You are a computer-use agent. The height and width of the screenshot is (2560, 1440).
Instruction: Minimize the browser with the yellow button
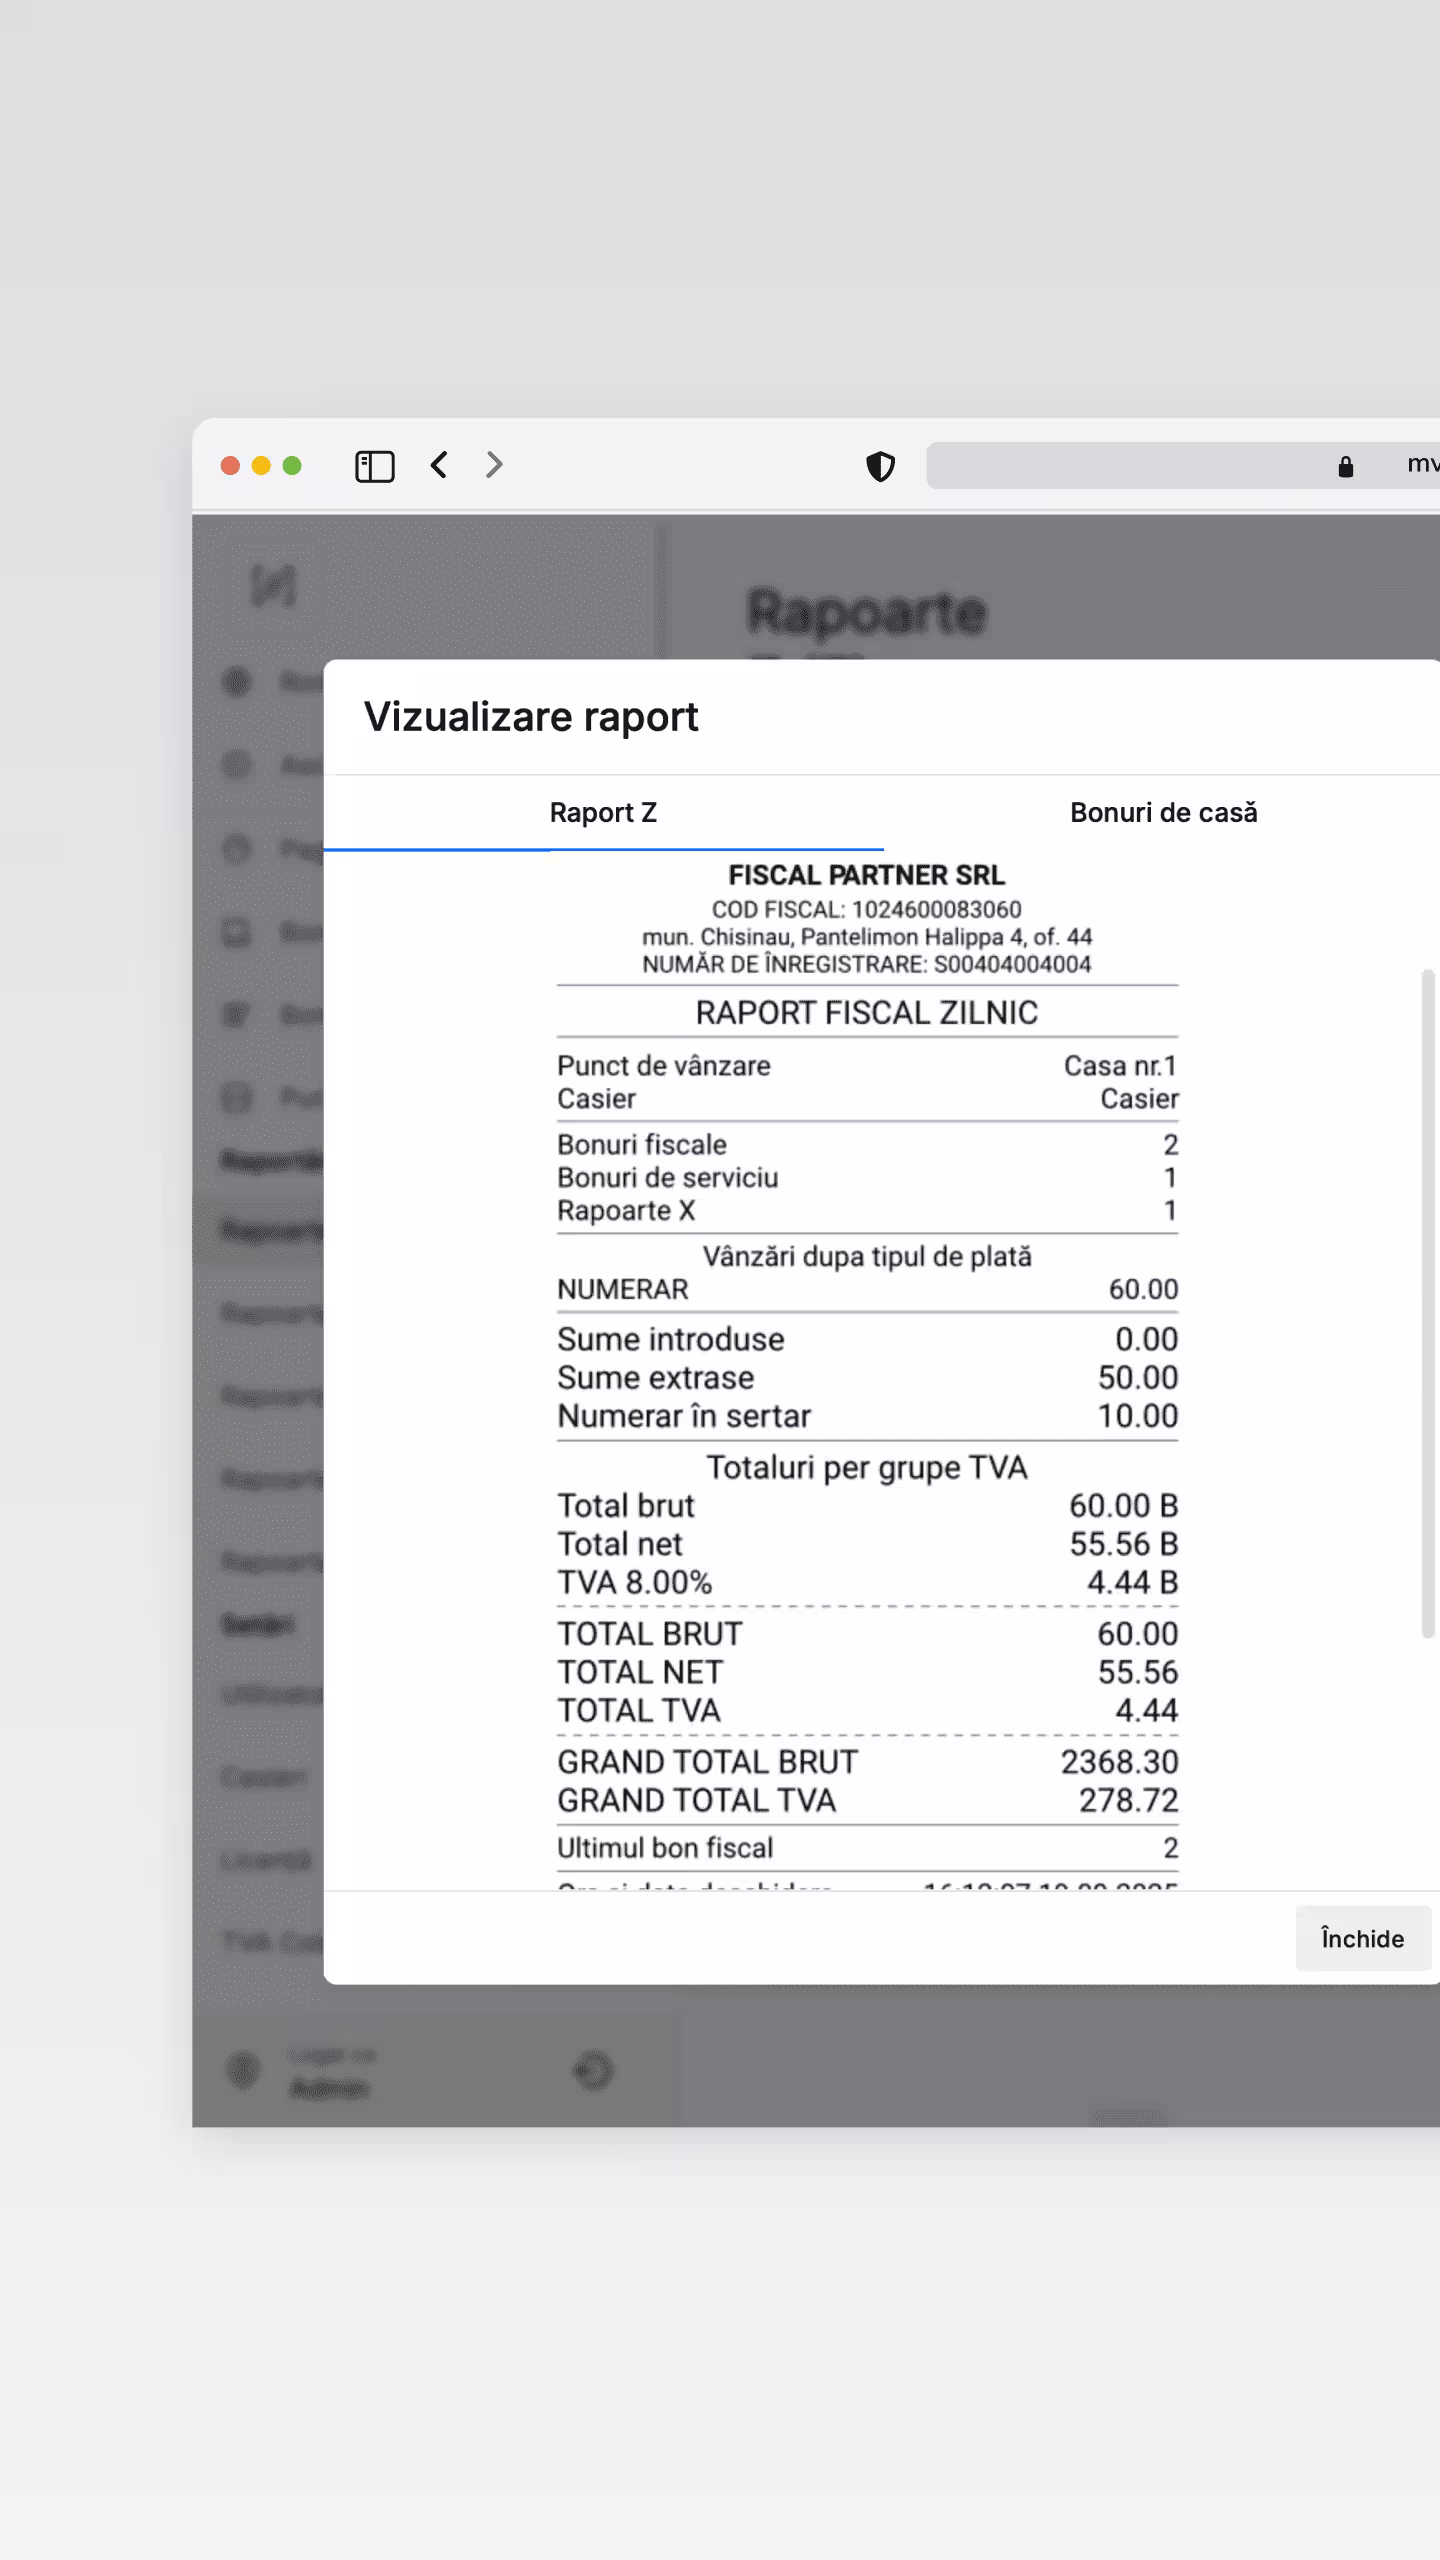(261, 466)
